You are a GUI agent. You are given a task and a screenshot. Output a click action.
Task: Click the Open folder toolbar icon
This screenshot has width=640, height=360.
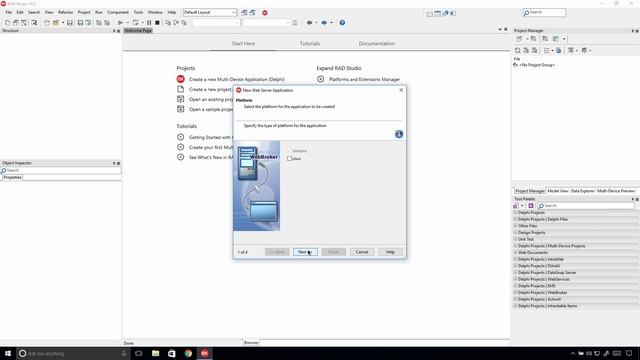tap(56, 23)
